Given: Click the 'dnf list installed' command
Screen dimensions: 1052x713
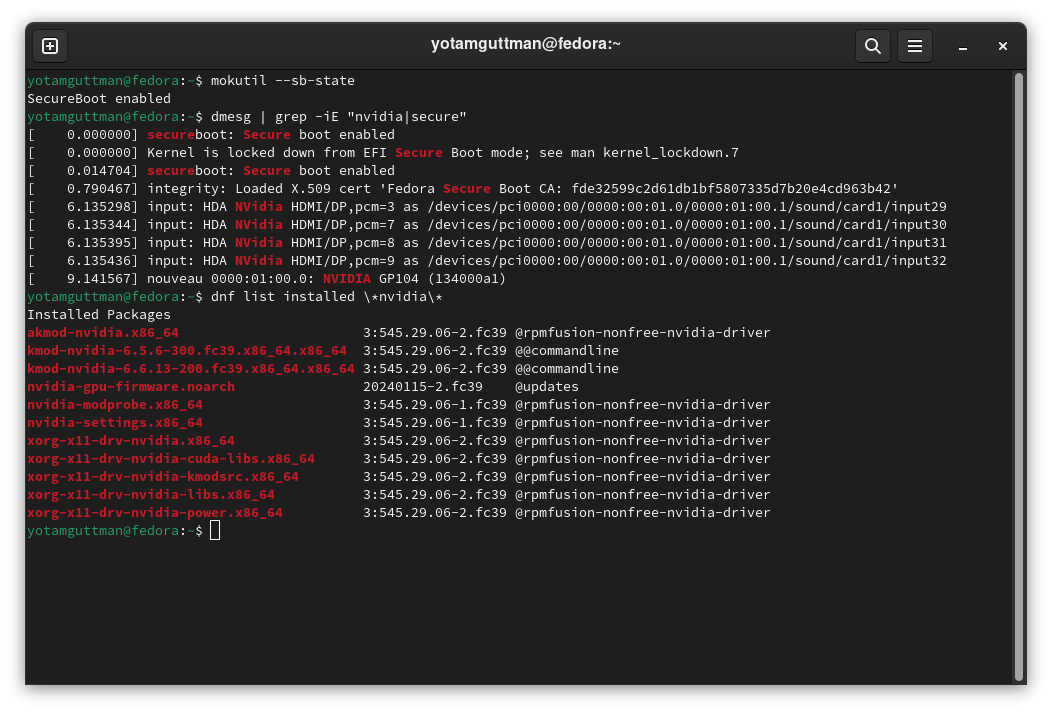Looking at the screenshot, I should coord(327,296).
